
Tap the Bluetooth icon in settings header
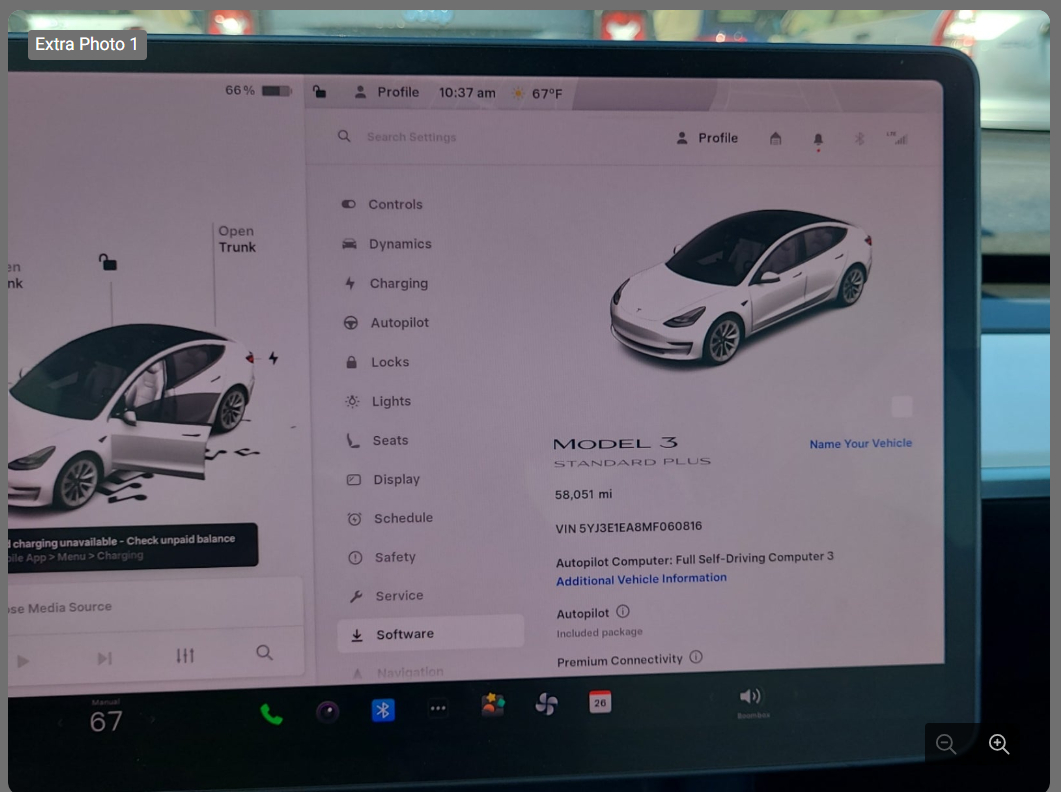[x=859, y=139]
